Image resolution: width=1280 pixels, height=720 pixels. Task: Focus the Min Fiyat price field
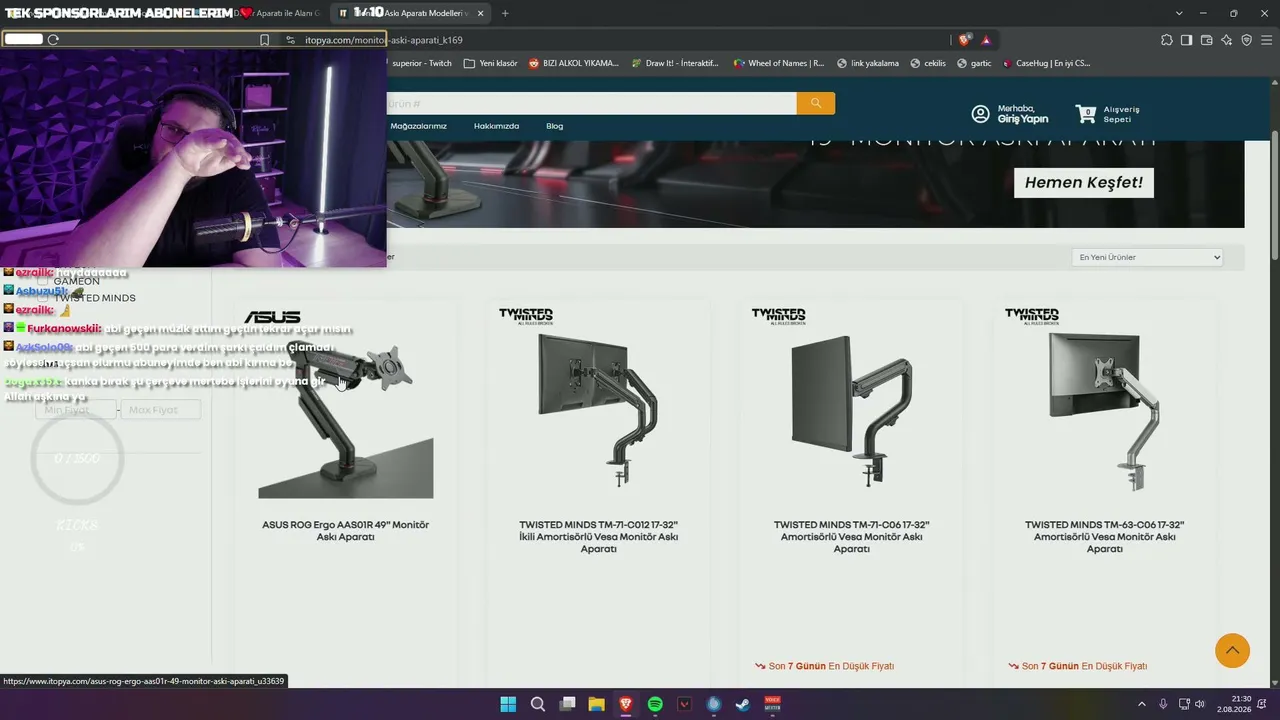pos(74,410)
